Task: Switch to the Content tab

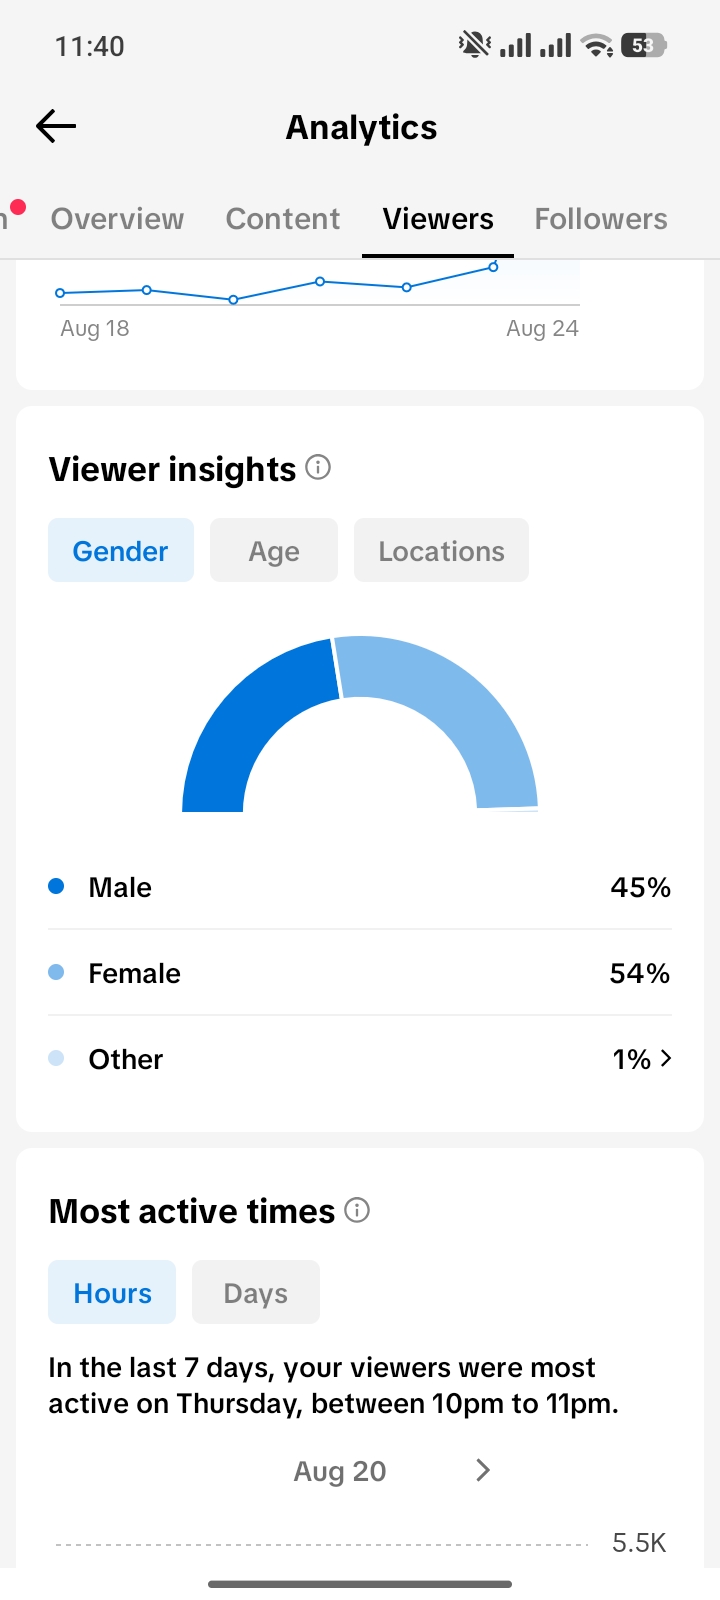Action: (283, 219)
